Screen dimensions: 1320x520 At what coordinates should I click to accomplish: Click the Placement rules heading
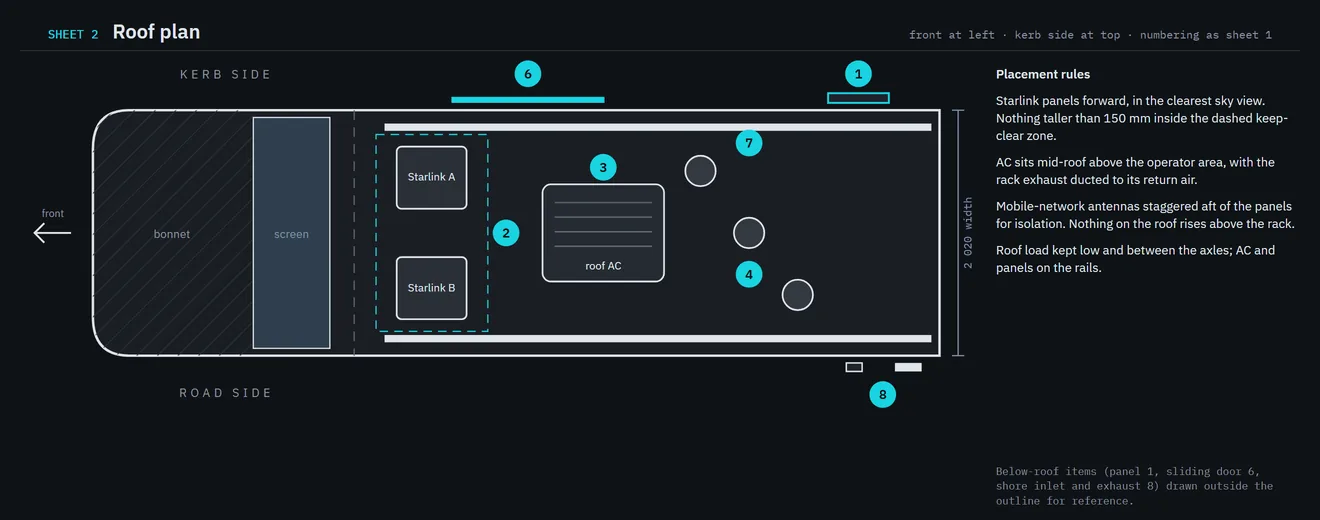[x=1043, y=75]
